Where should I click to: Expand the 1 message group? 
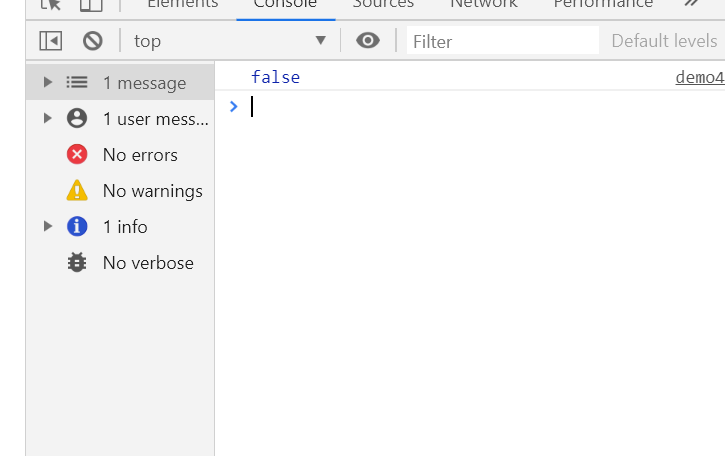pos(47,83)
